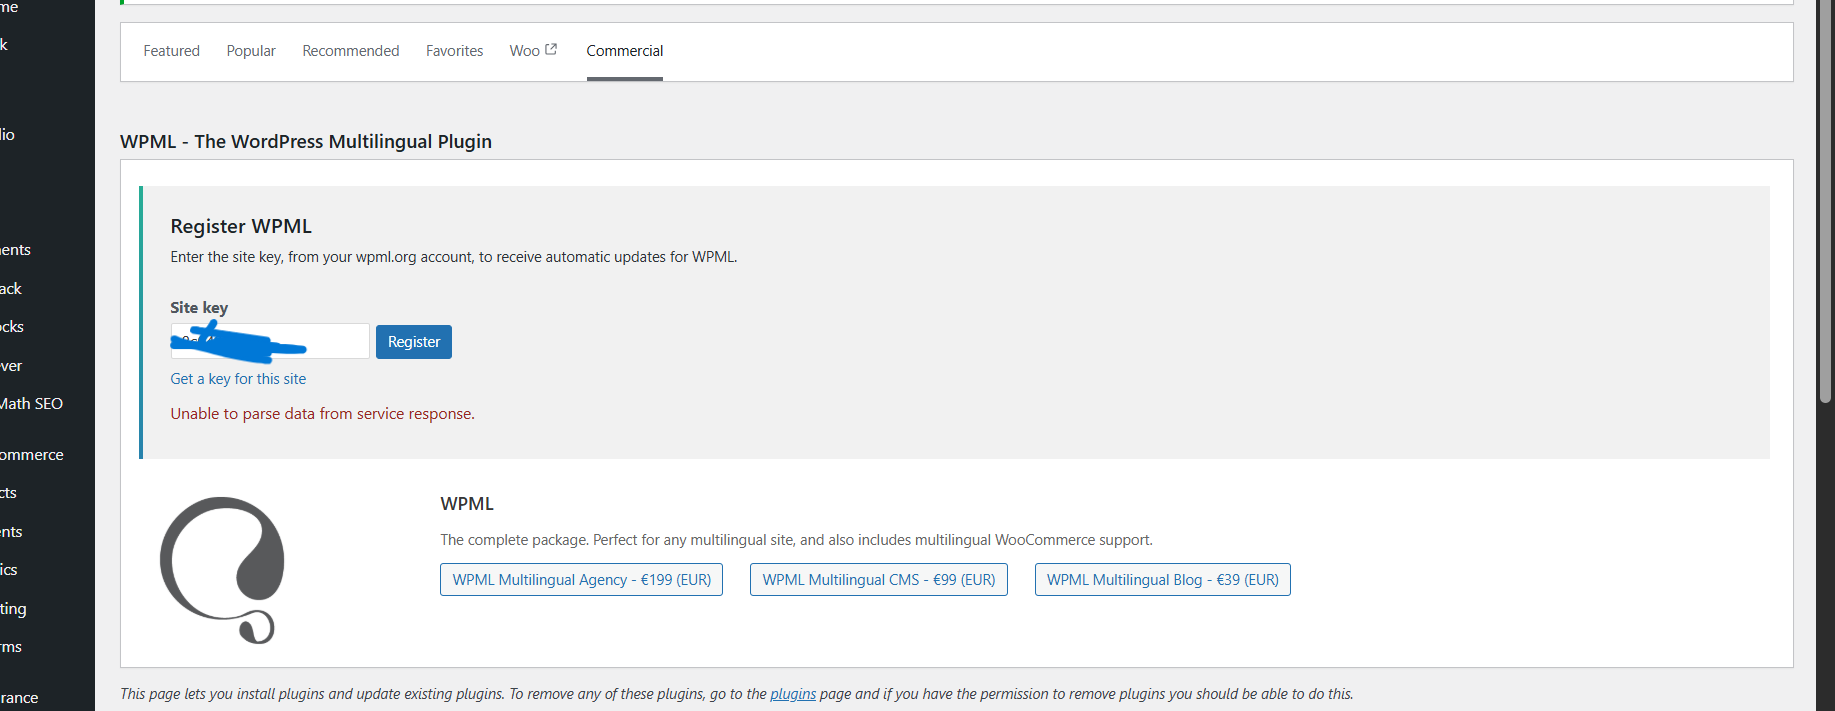
Task: Click the Register button
Action: point(414,342)
